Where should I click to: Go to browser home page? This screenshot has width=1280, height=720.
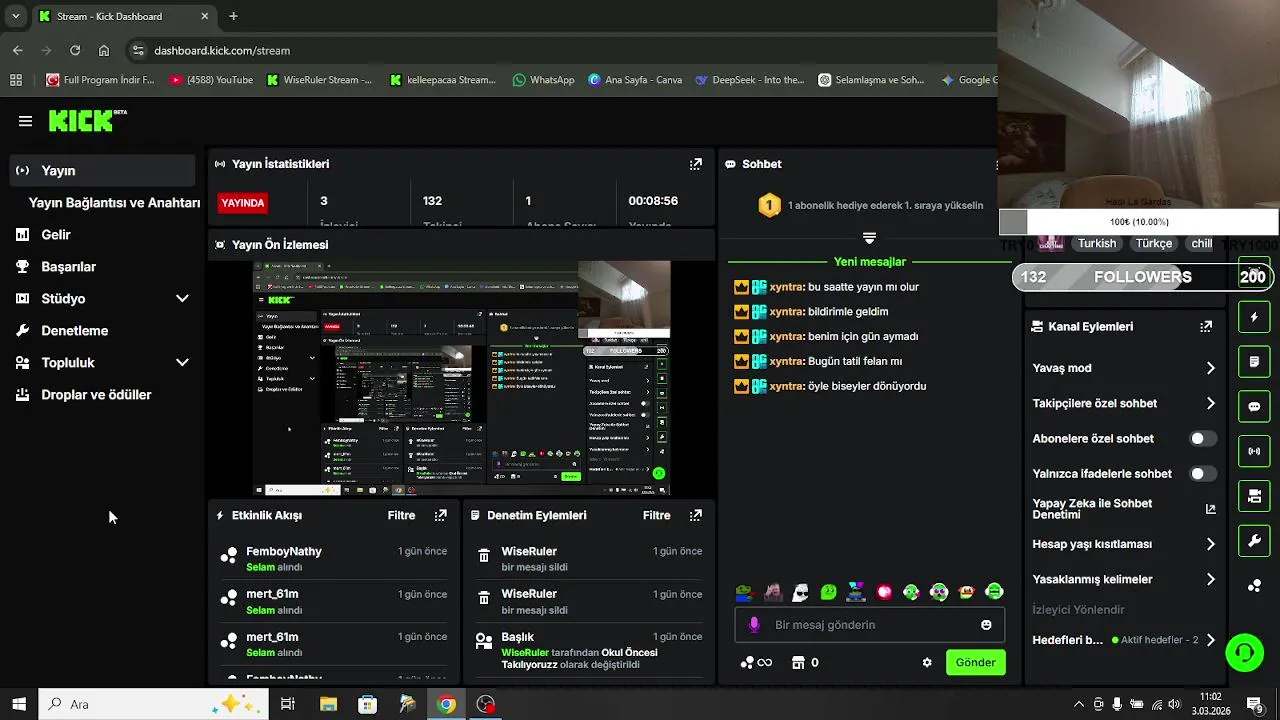click(x=104, y=50)
